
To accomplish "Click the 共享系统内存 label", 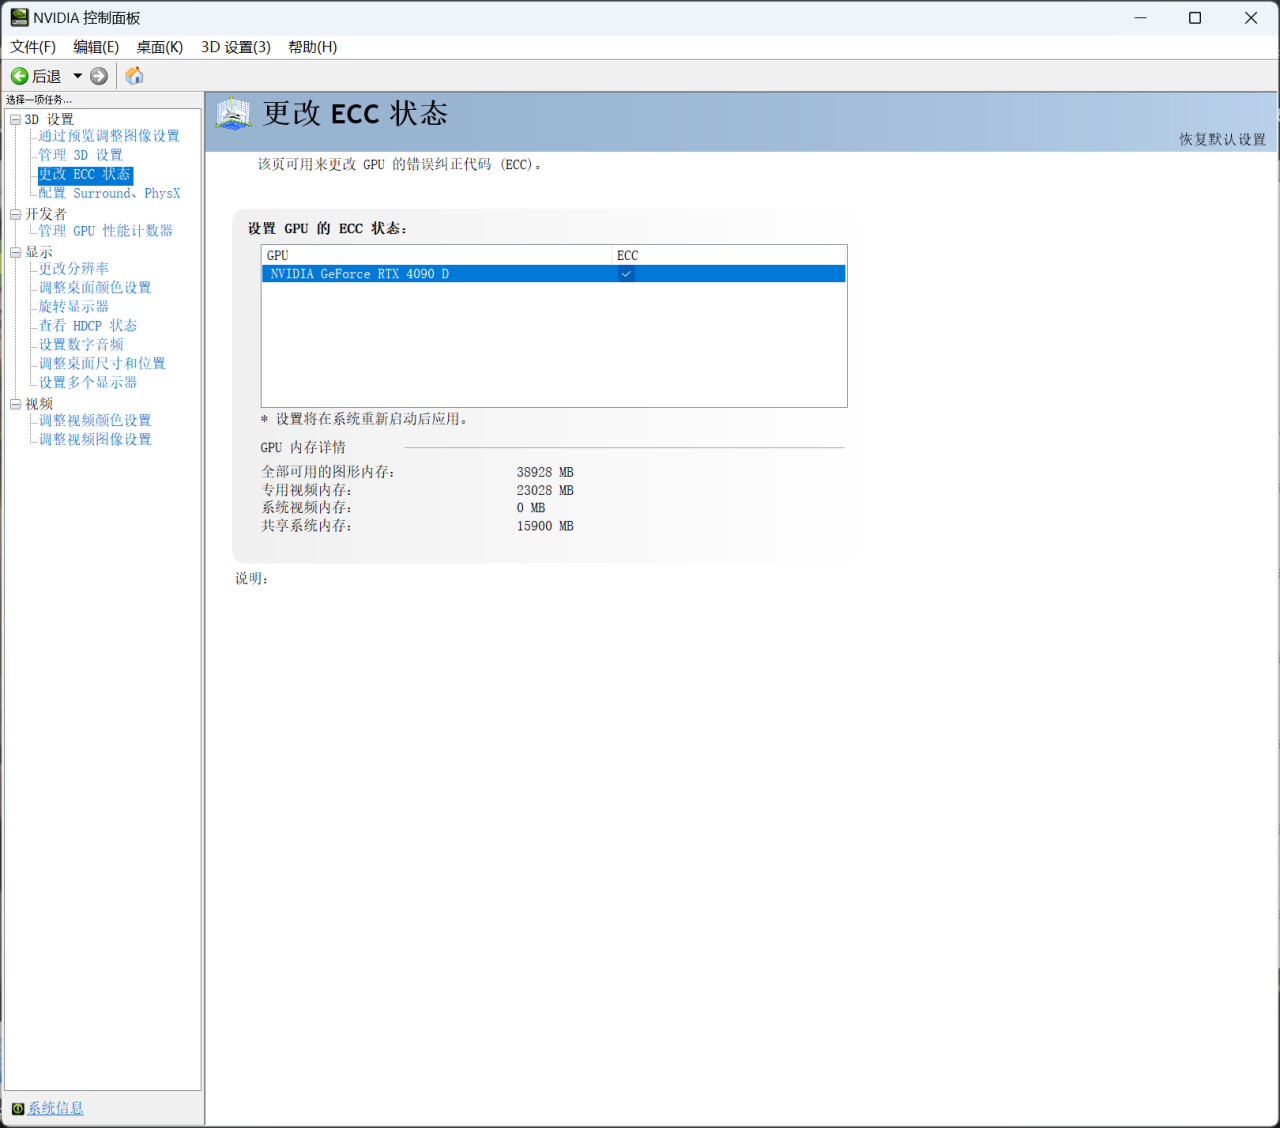I will (307, 526).
